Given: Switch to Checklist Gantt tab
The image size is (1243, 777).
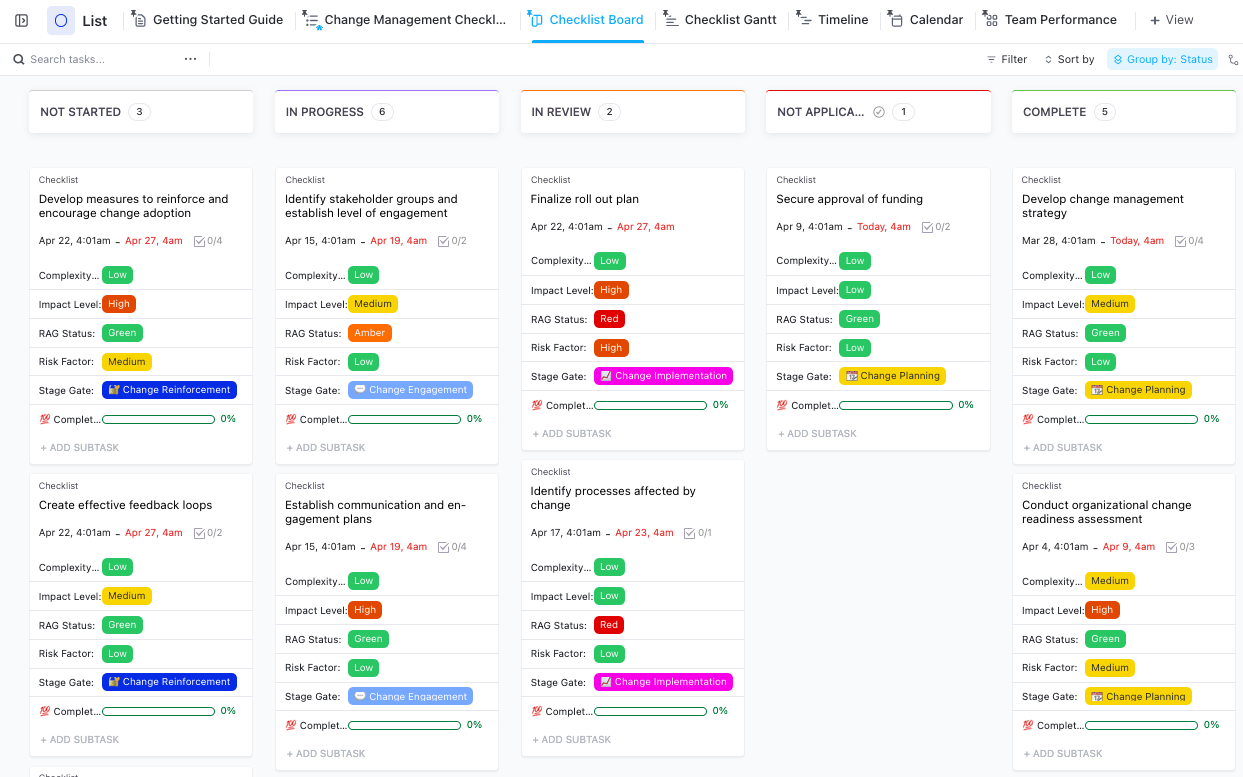Looking at the screenshot, I should click(720, 20).
